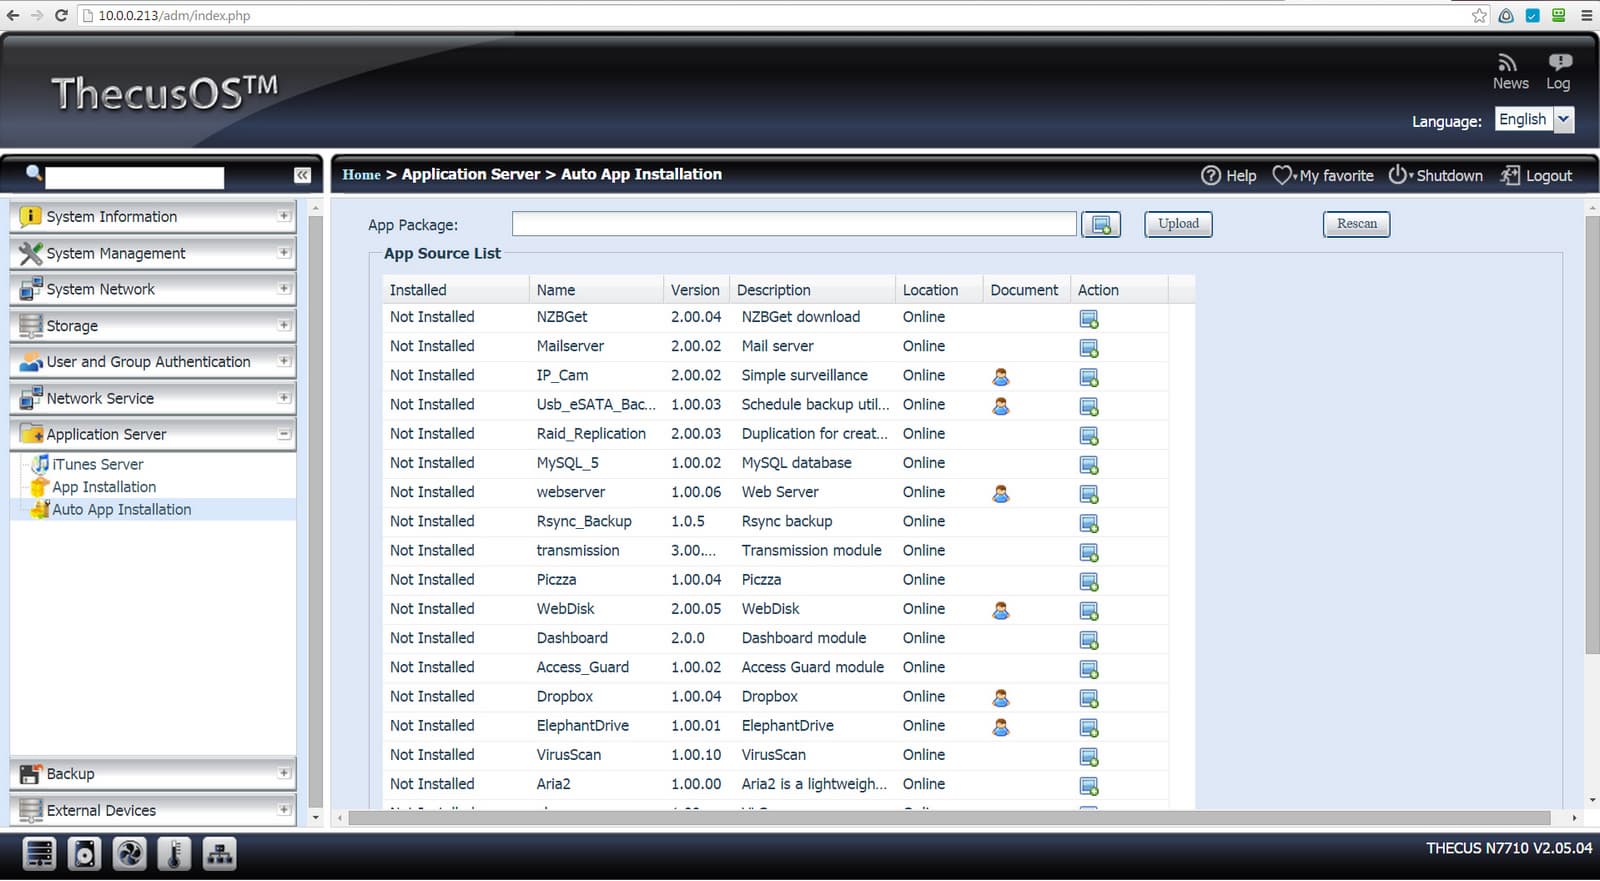
Task: Log out using the Logout link
Action: pyautogui.click(x=1537, y=176)
